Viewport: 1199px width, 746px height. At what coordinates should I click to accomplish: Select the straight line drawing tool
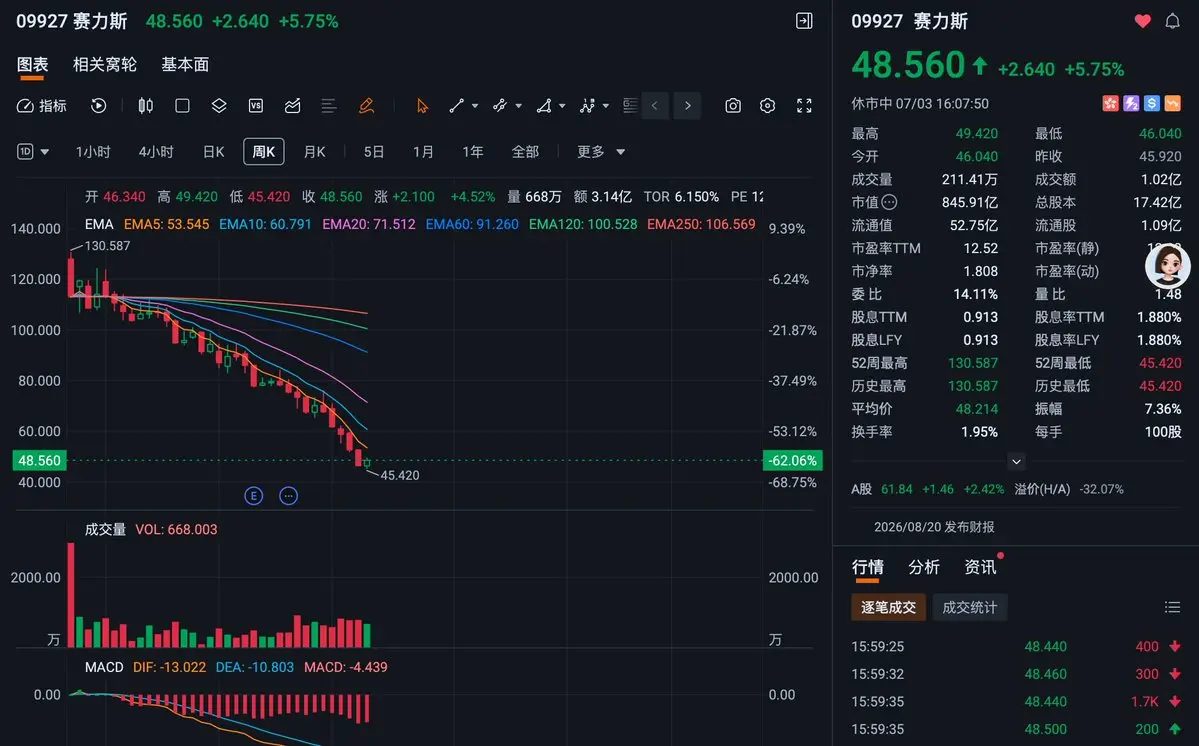(457, 105)
